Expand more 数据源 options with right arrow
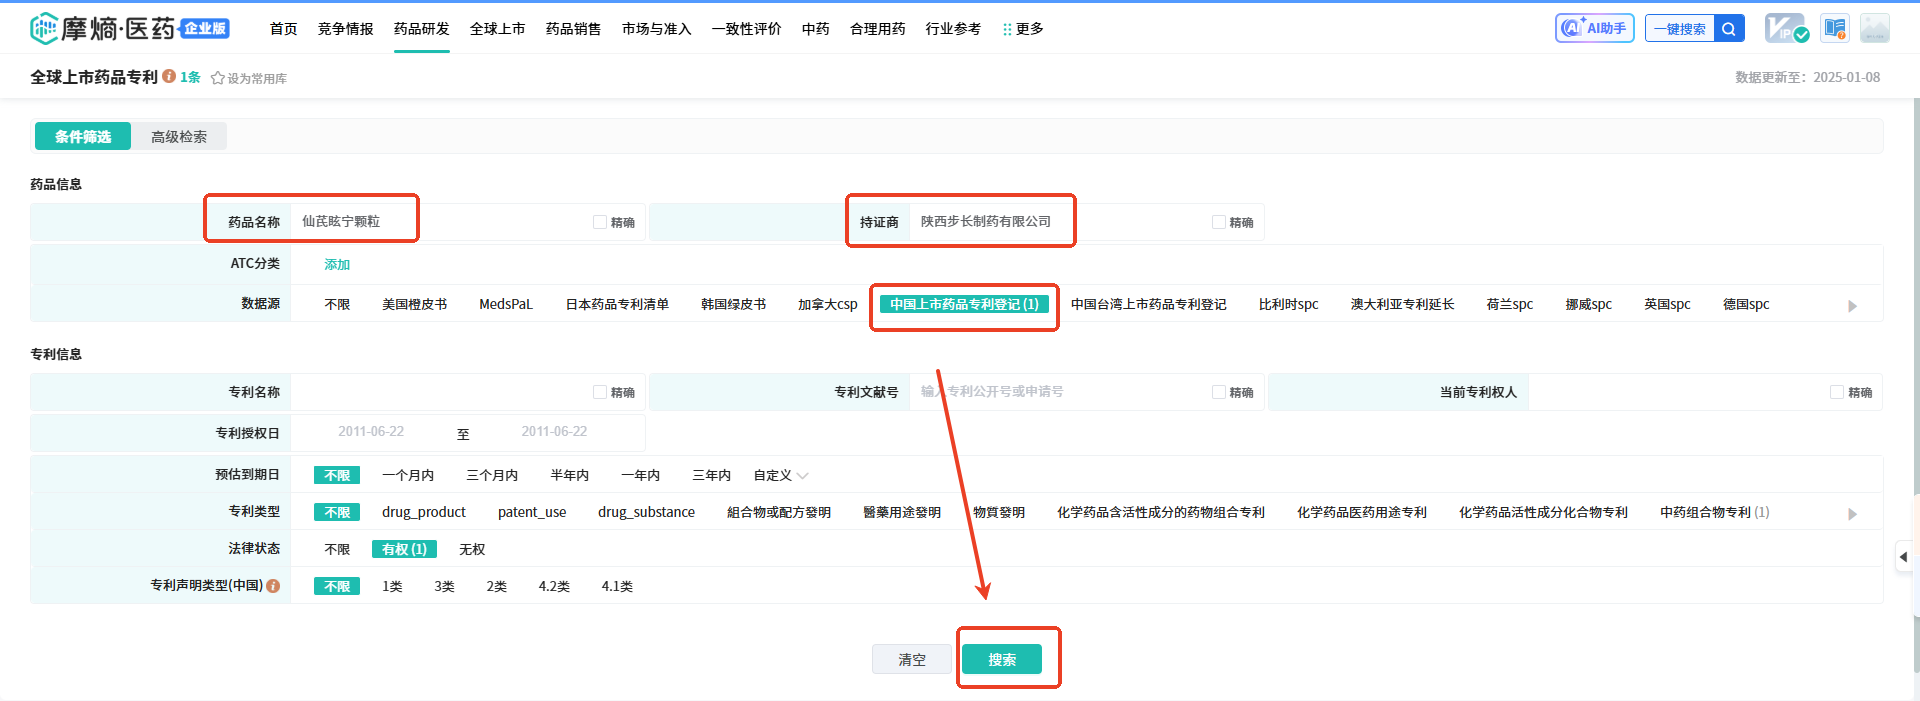Viewport: 1920px width, 701px height. coord(1852,306)
